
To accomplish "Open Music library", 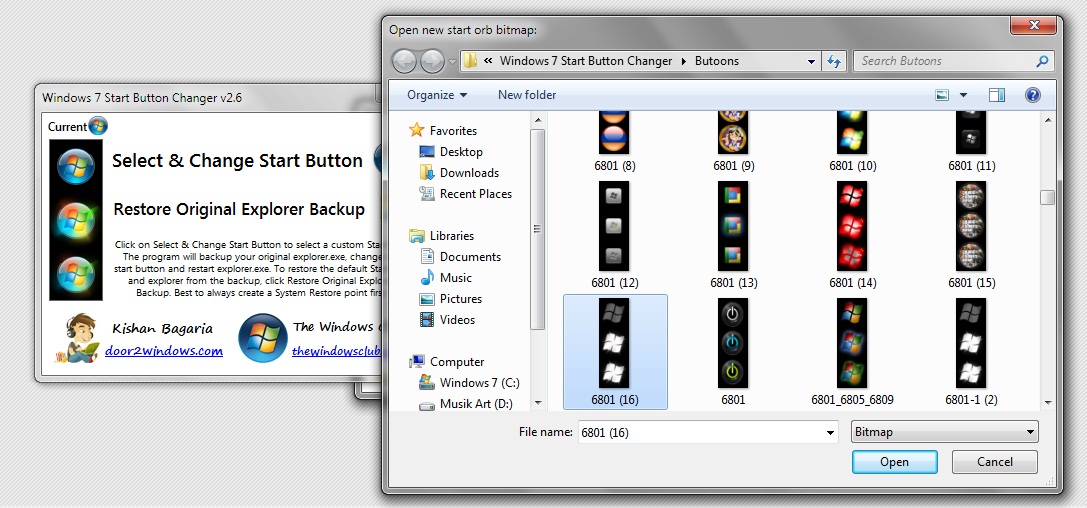I will coord(446,277).
